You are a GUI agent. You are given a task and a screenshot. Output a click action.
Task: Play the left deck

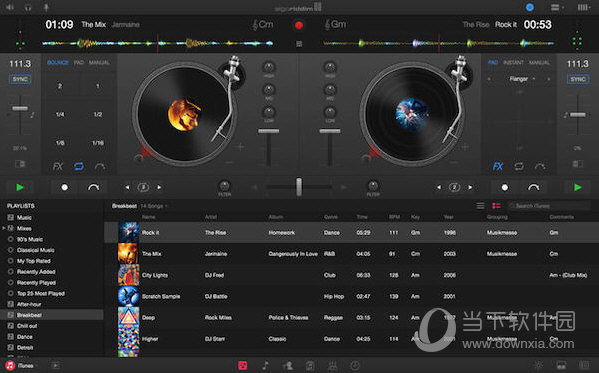click(x=20, y=187)
